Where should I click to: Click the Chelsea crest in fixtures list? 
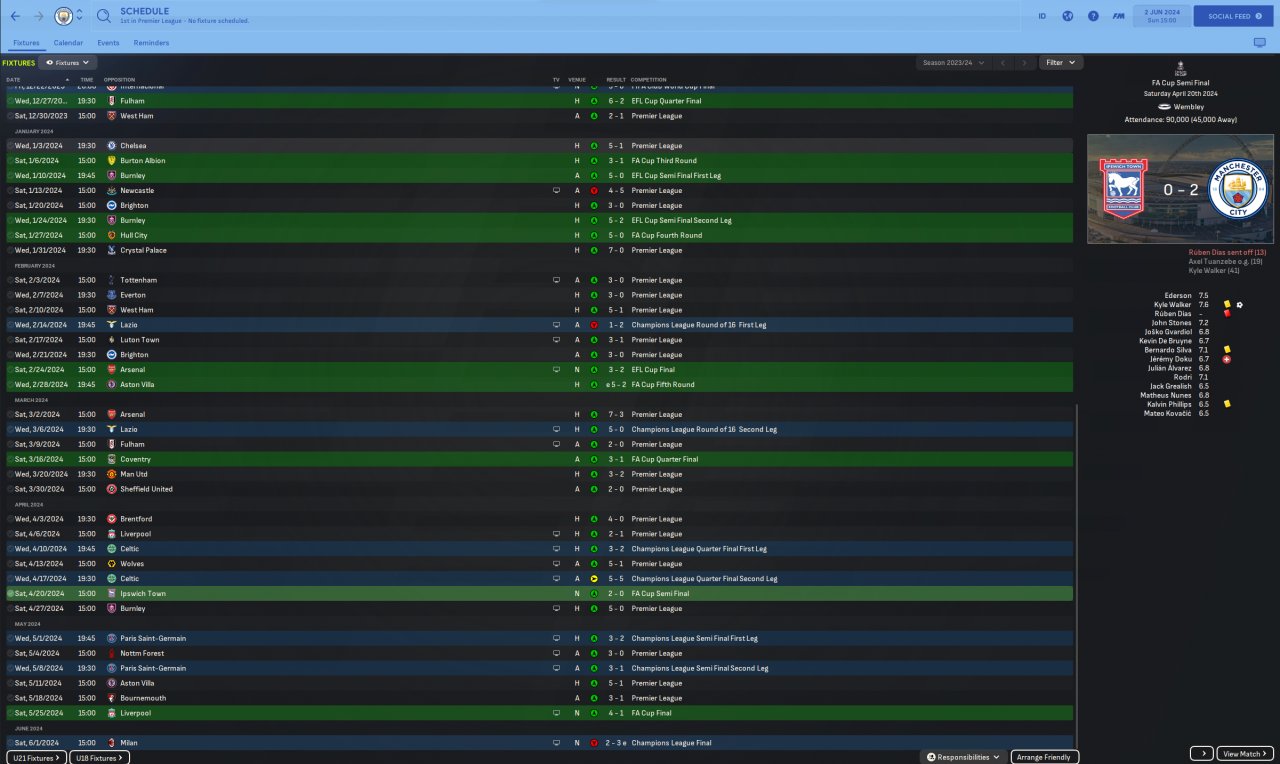click(x=112, y=146)
